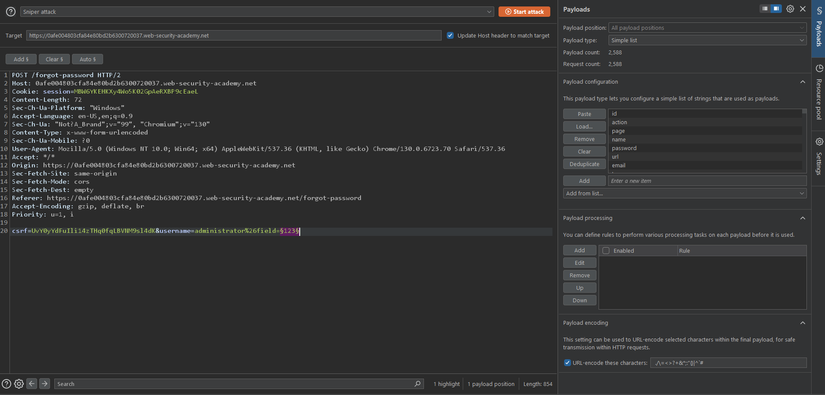Screen dimensions: 825x395
Task: Select 'name' in the payload list
Action: coord(705,139)
